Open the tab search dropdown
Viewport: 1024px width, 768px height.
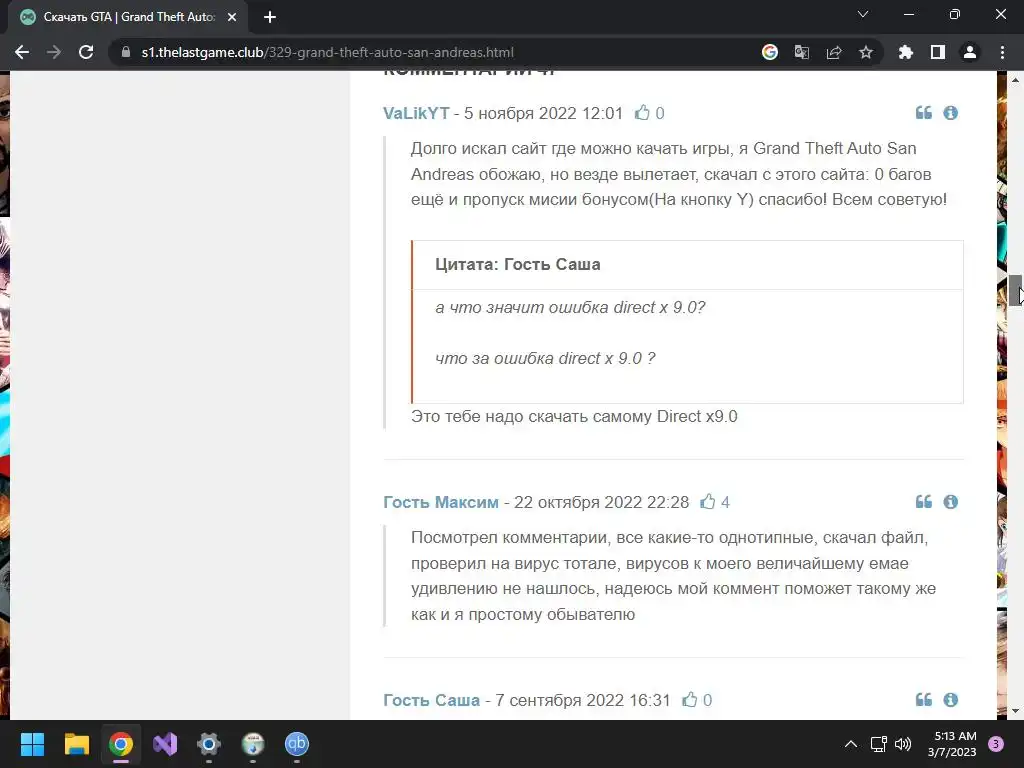(863, 14)
